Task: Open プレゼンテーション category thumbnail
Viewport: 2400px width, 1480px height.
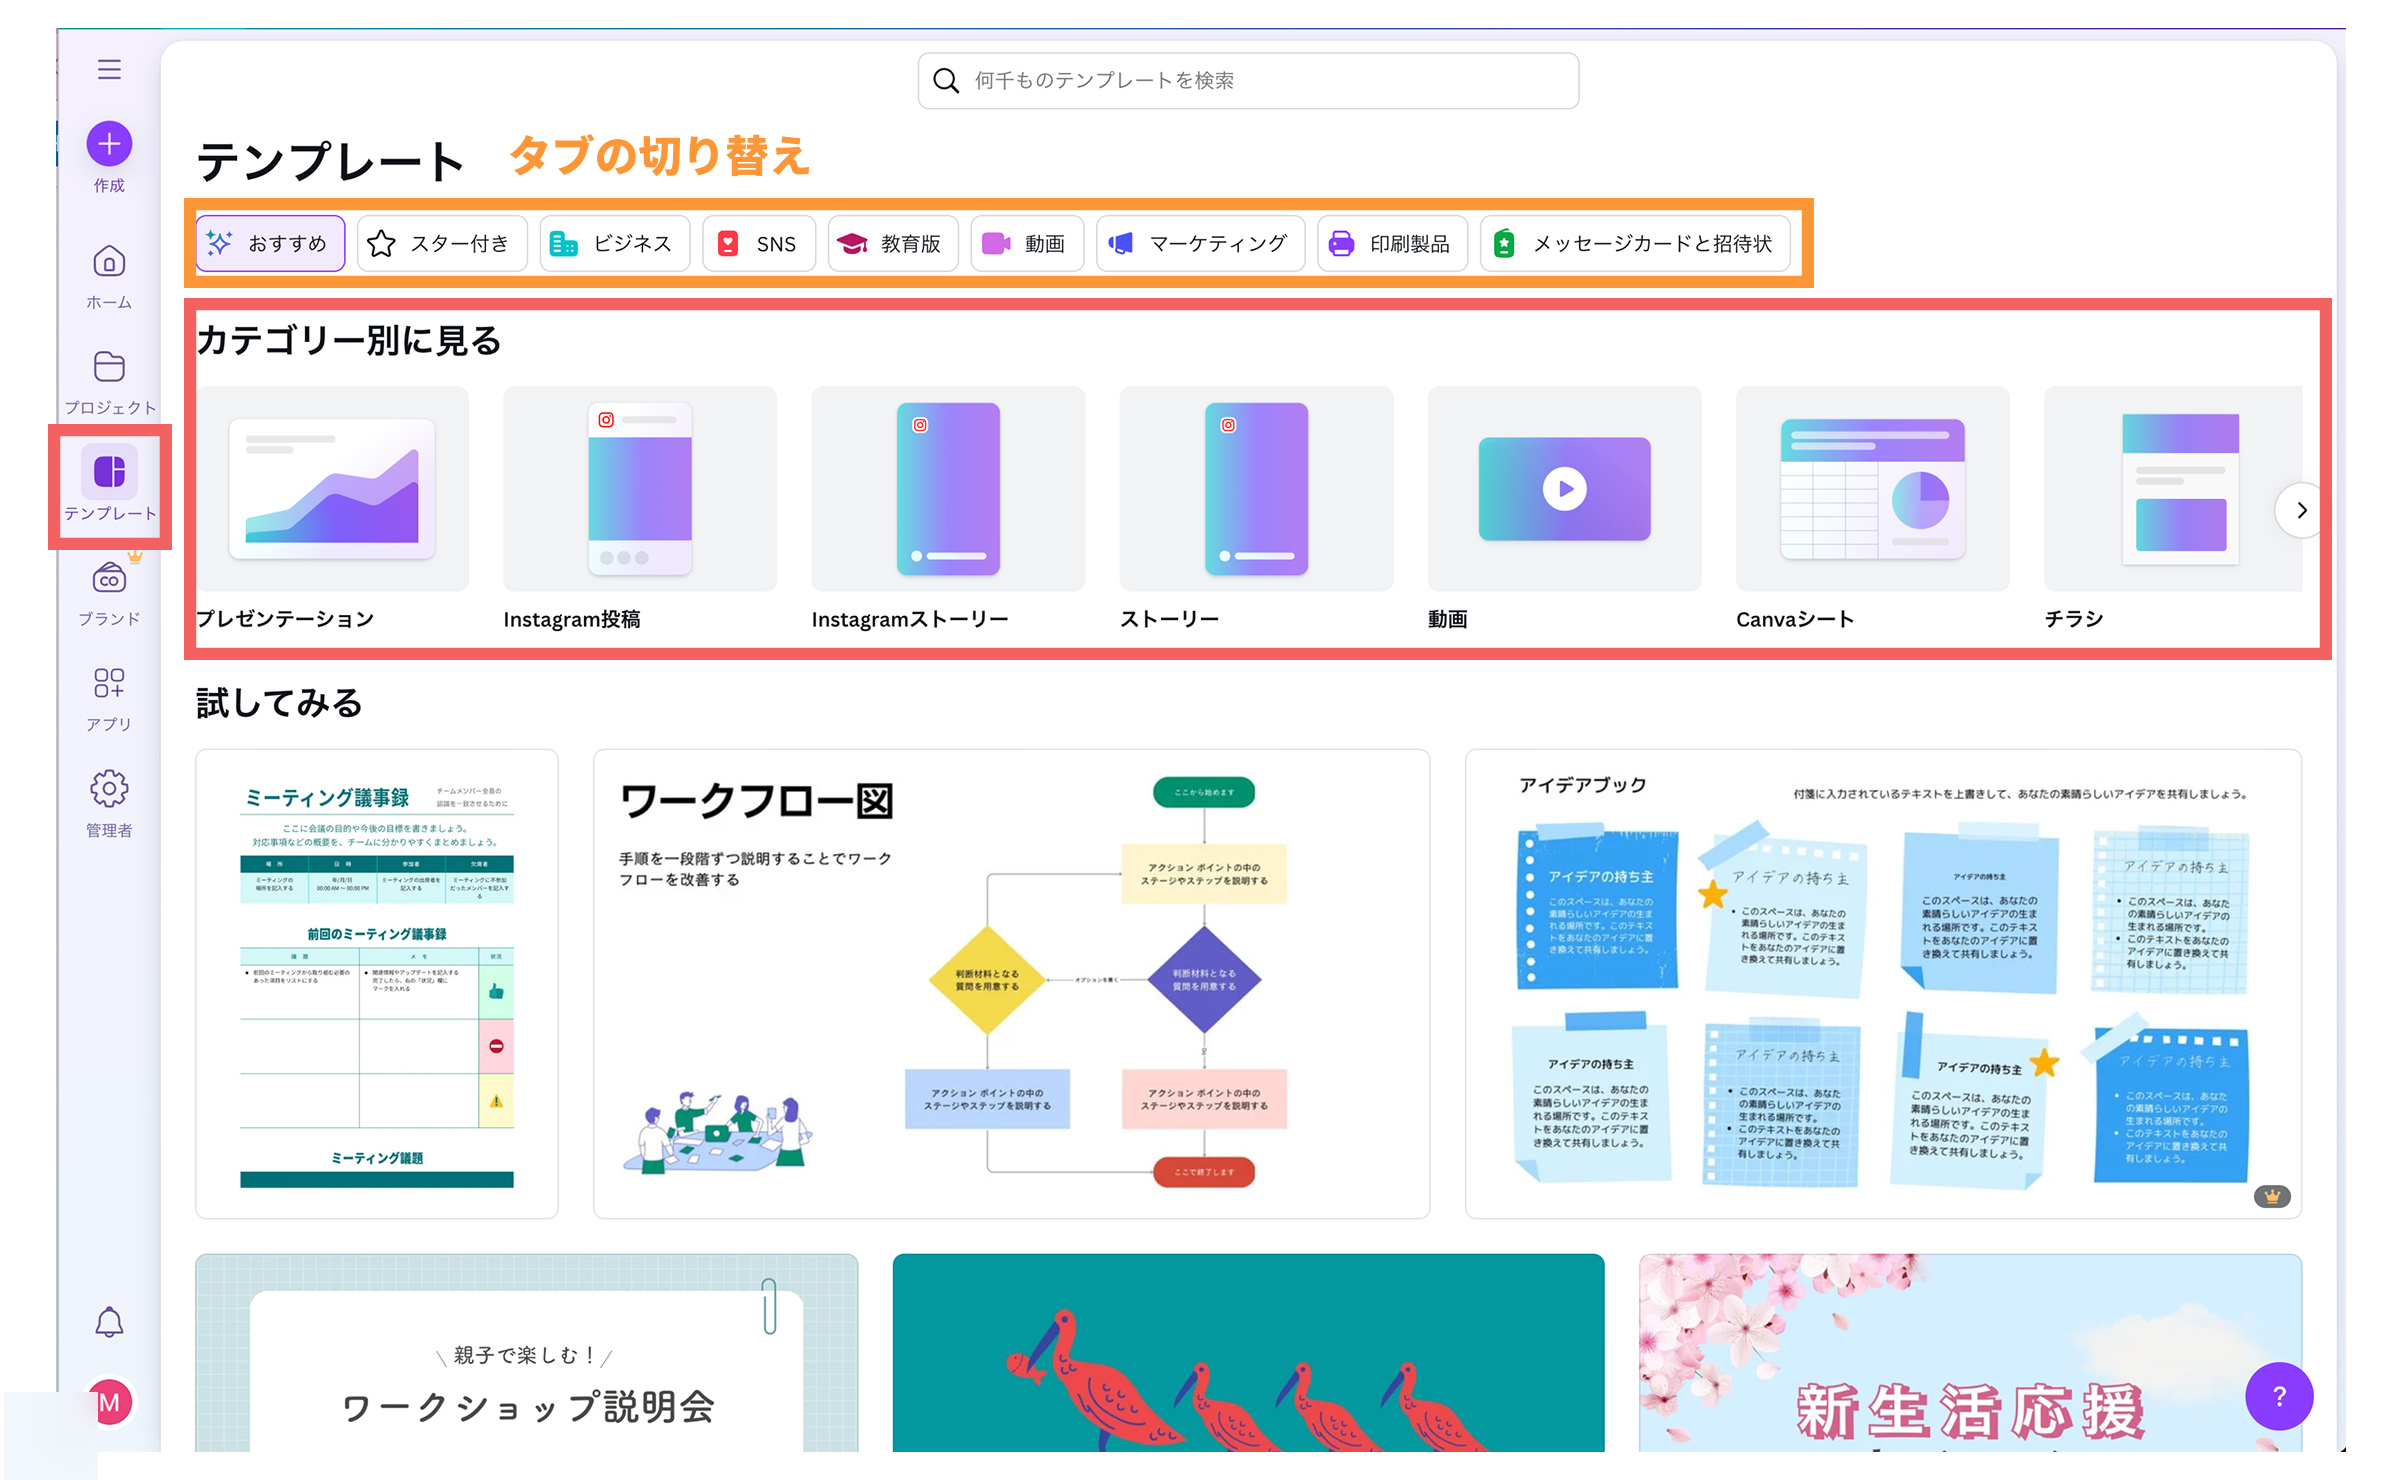Action: 332,489
